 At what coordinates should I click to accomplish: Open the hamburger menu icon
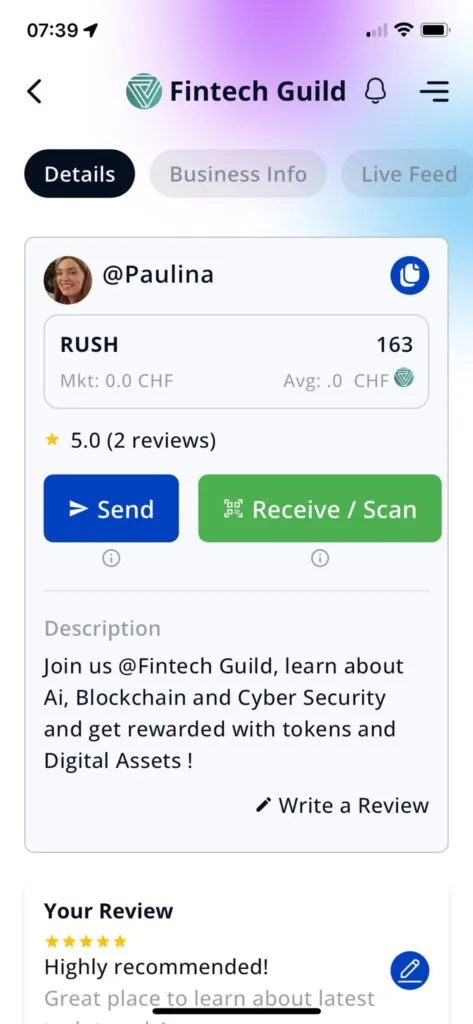point(434,91)
